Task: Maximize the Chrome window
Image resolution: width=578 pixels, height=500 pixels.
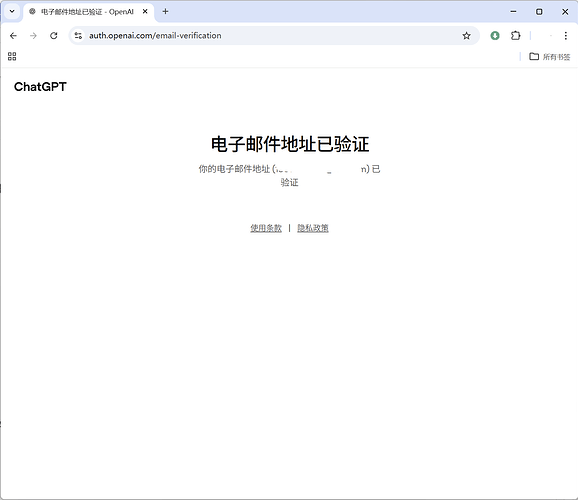Action: click(539, 12)
